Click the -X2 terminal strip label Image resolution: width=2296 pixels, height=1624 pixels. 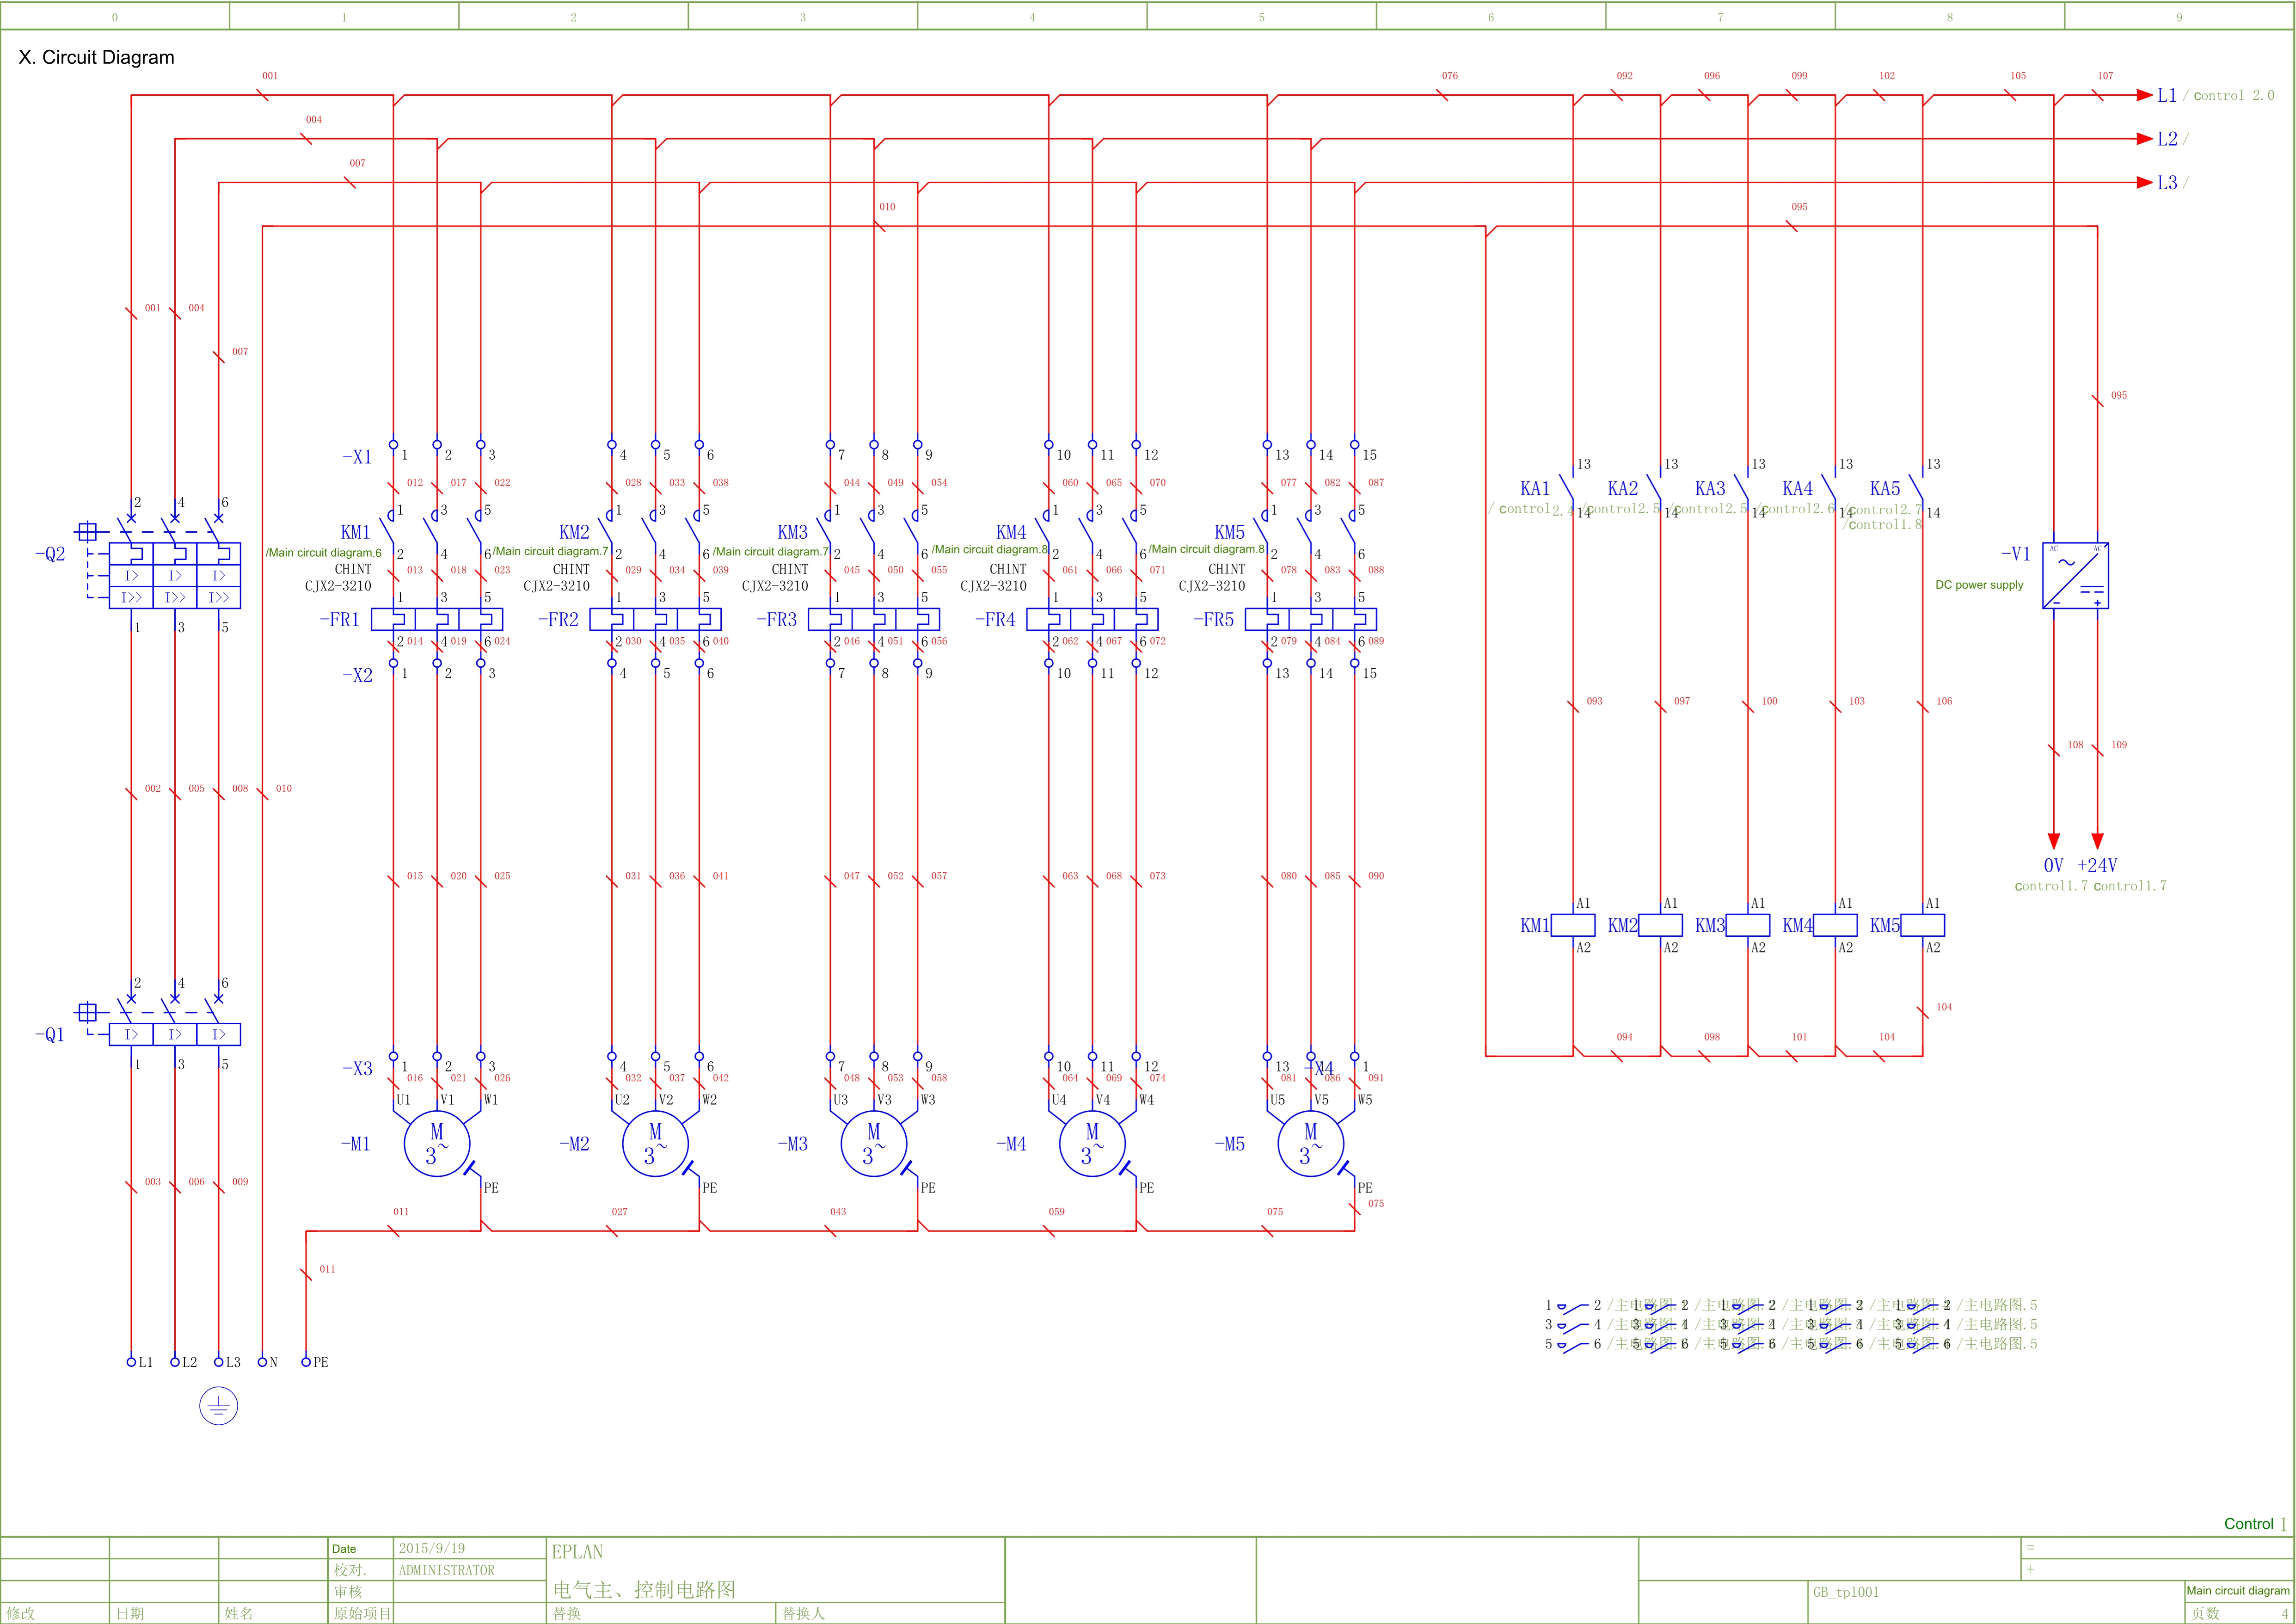click(357, 675)
